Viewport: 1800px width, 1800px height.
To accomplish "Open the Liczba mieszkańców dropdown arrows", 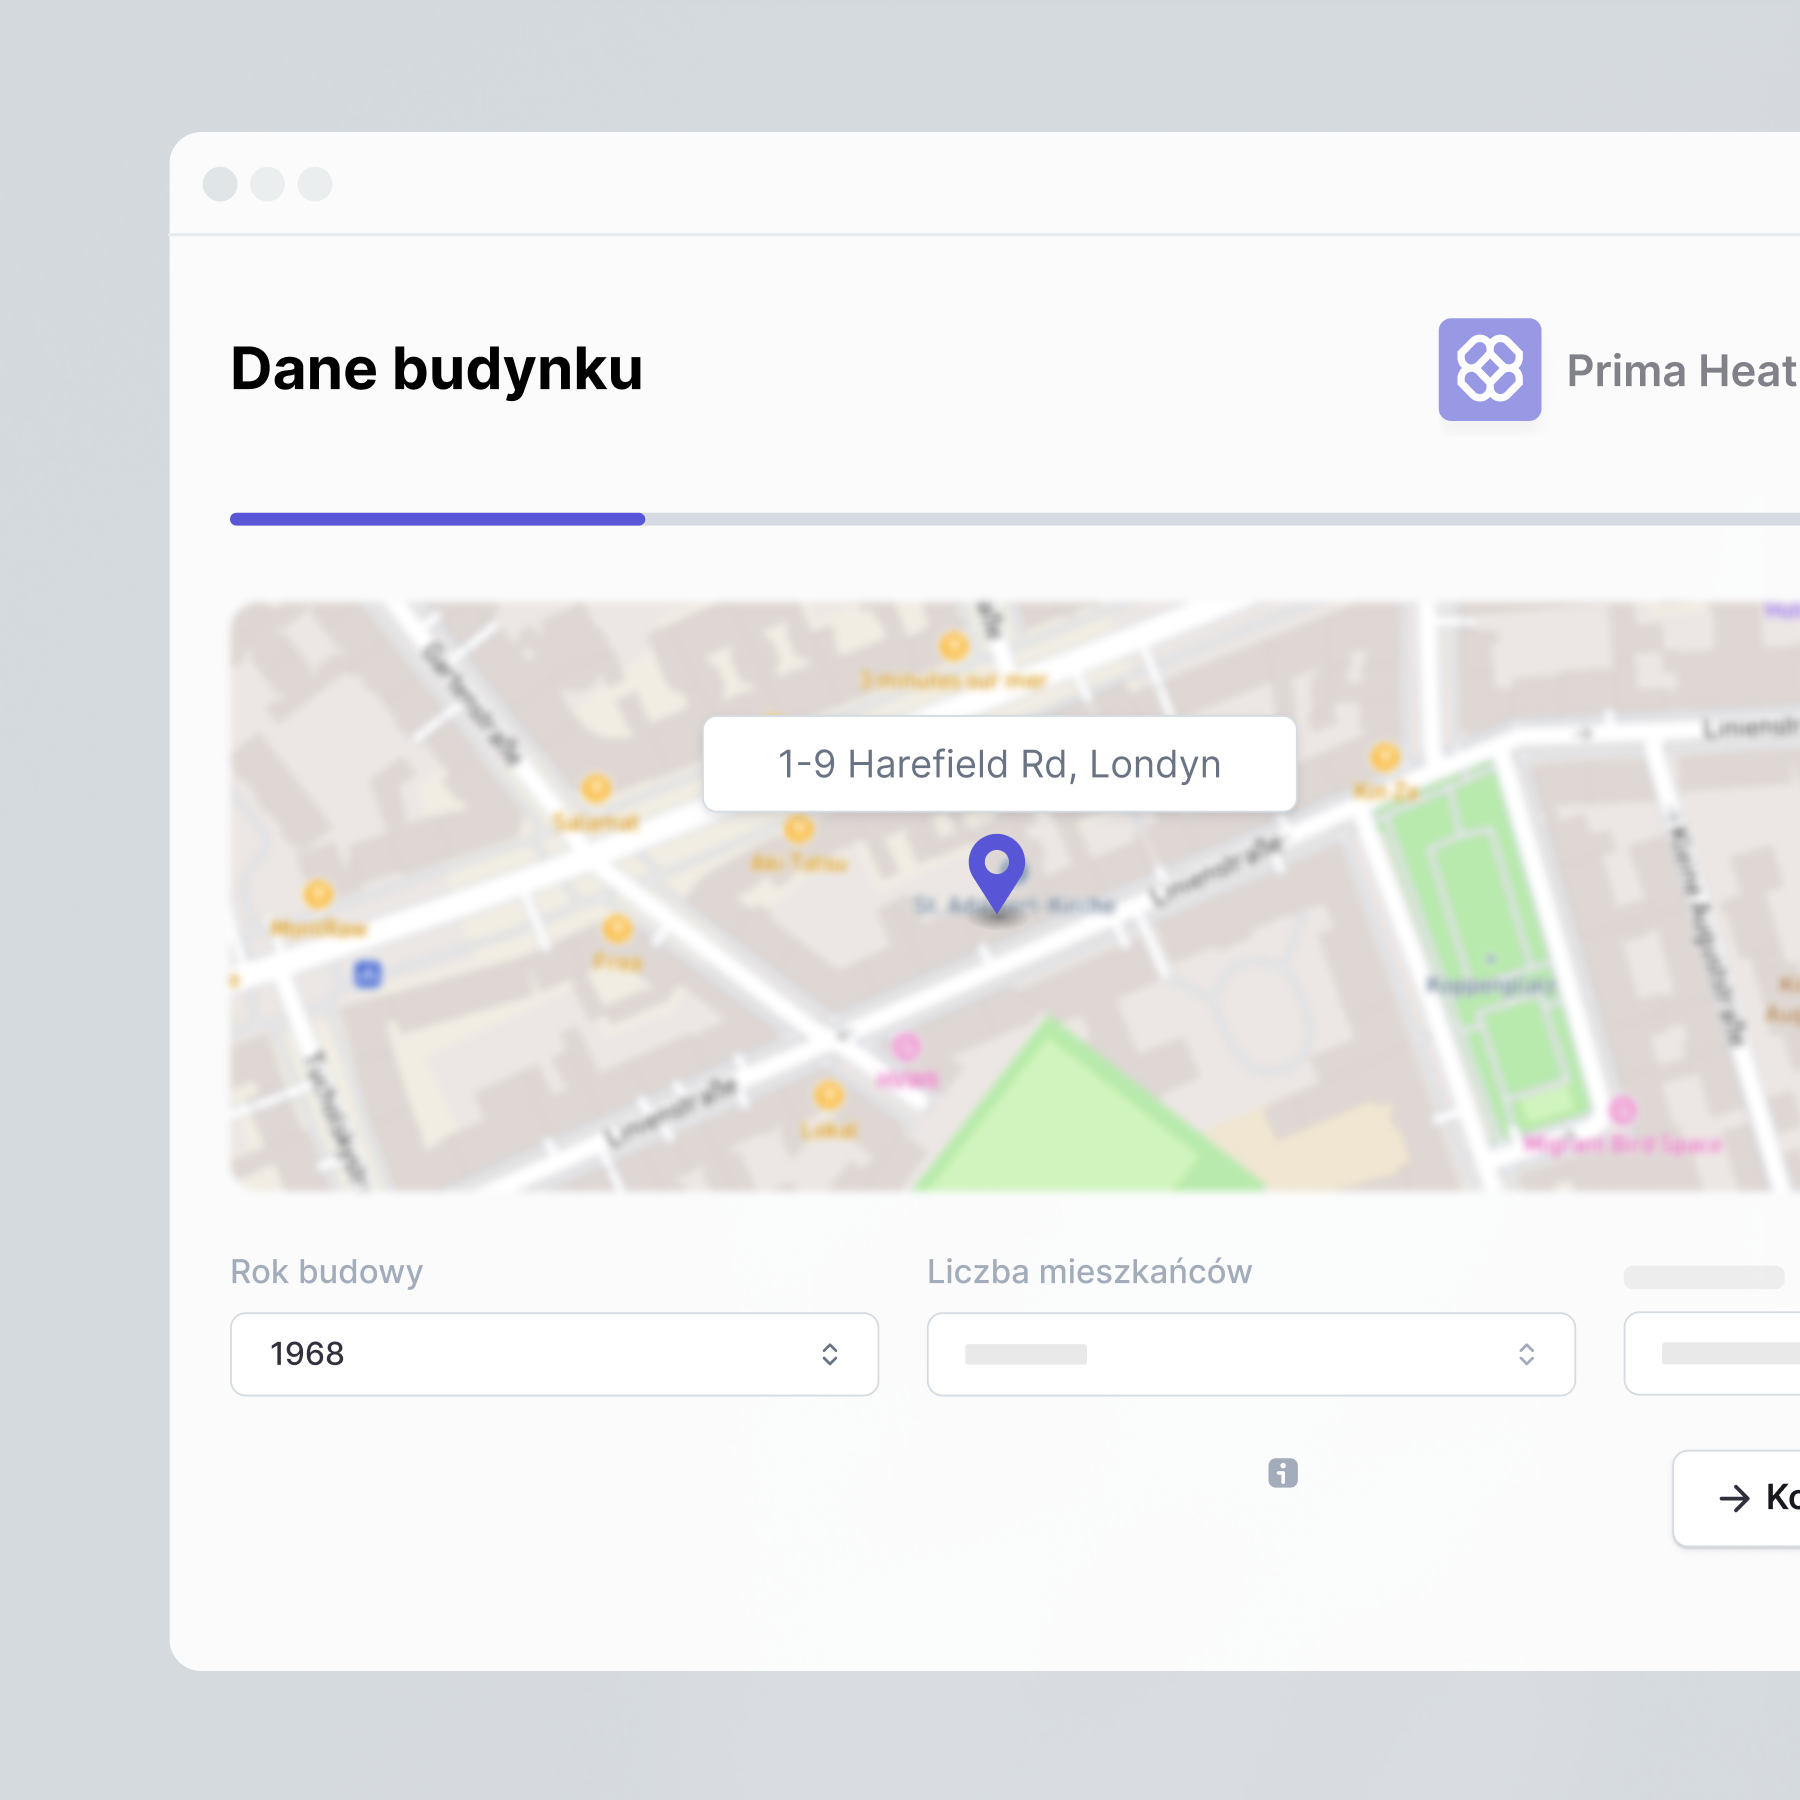I will [1526, 1354].
